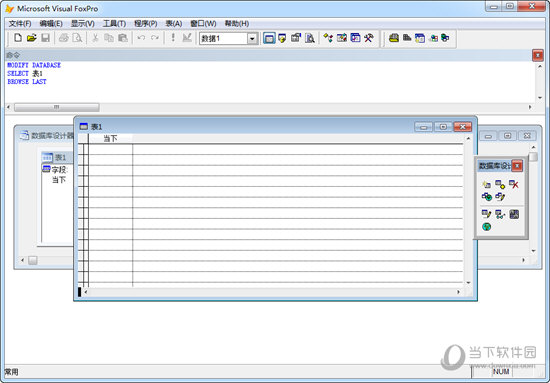The height and width of the screenshot is (383, 550).
Task: Click Connections globe icon at palette bottom
Action: pyautogui.click(x=486, y=227)
